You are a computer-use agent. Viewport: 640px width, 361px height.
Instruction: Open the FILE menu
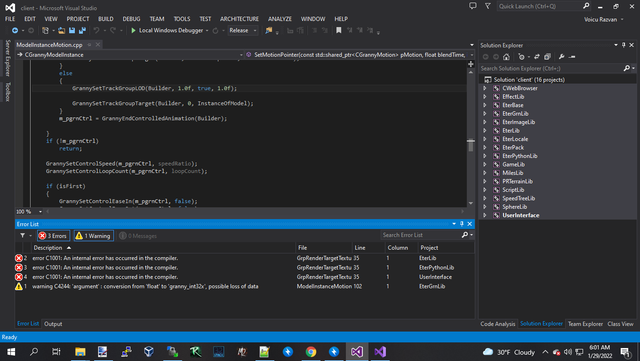(x=10, y=19)
